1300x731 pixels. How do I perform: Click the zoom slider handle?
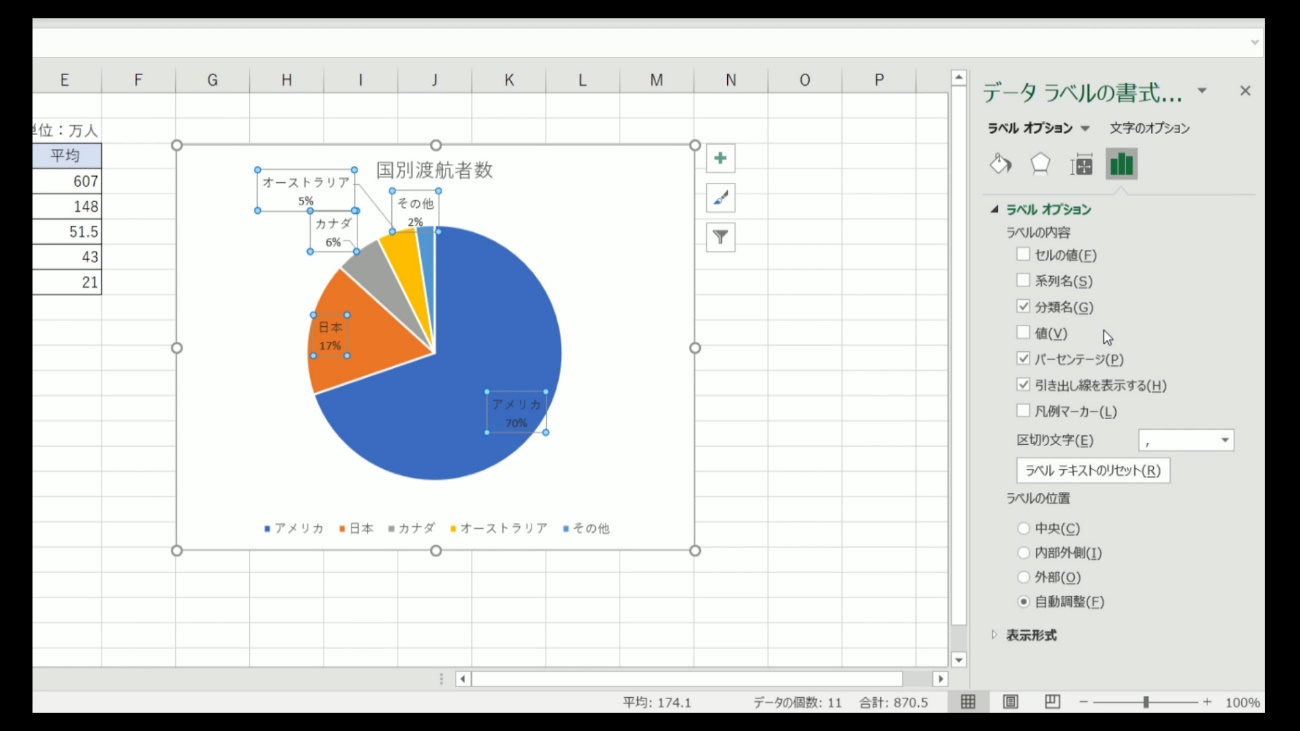tap(1146, 702)
